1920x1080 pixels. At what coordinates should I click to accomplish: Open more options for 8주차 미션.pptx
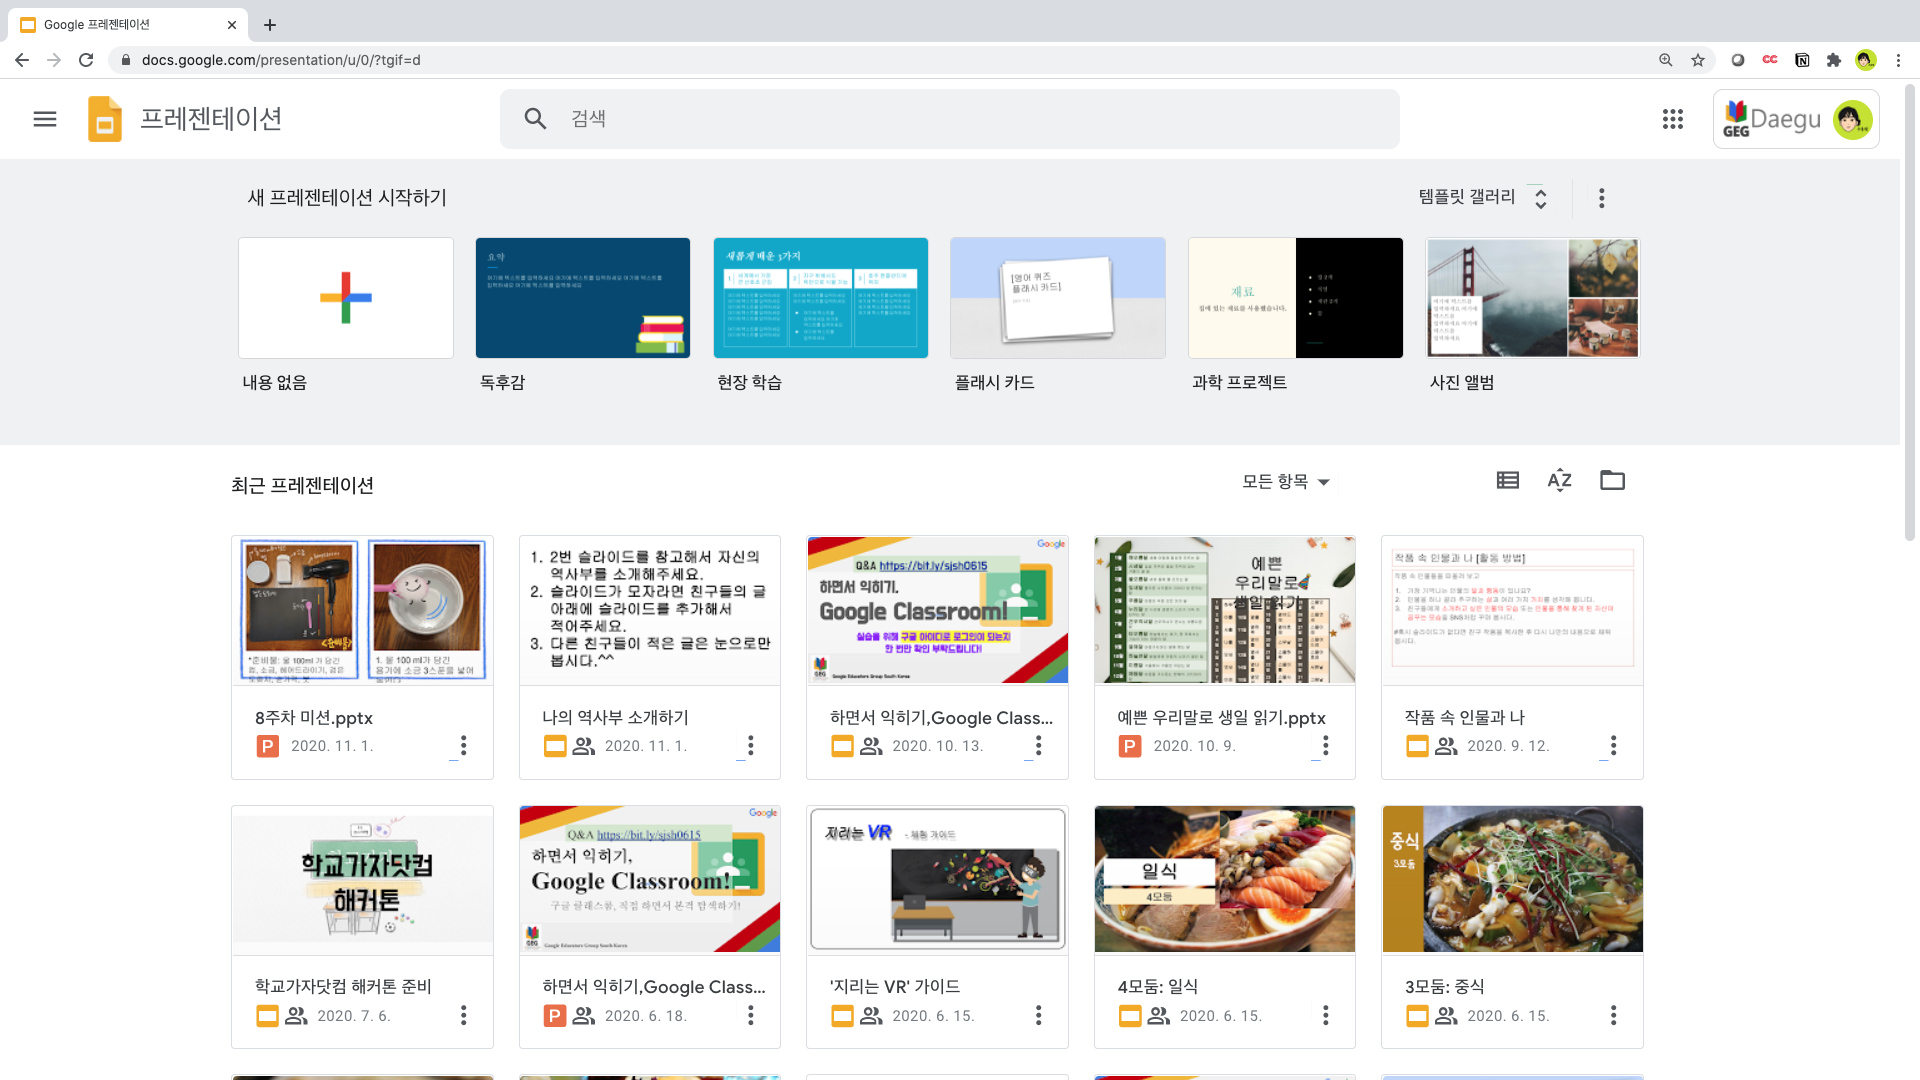(x=463, y=746)
